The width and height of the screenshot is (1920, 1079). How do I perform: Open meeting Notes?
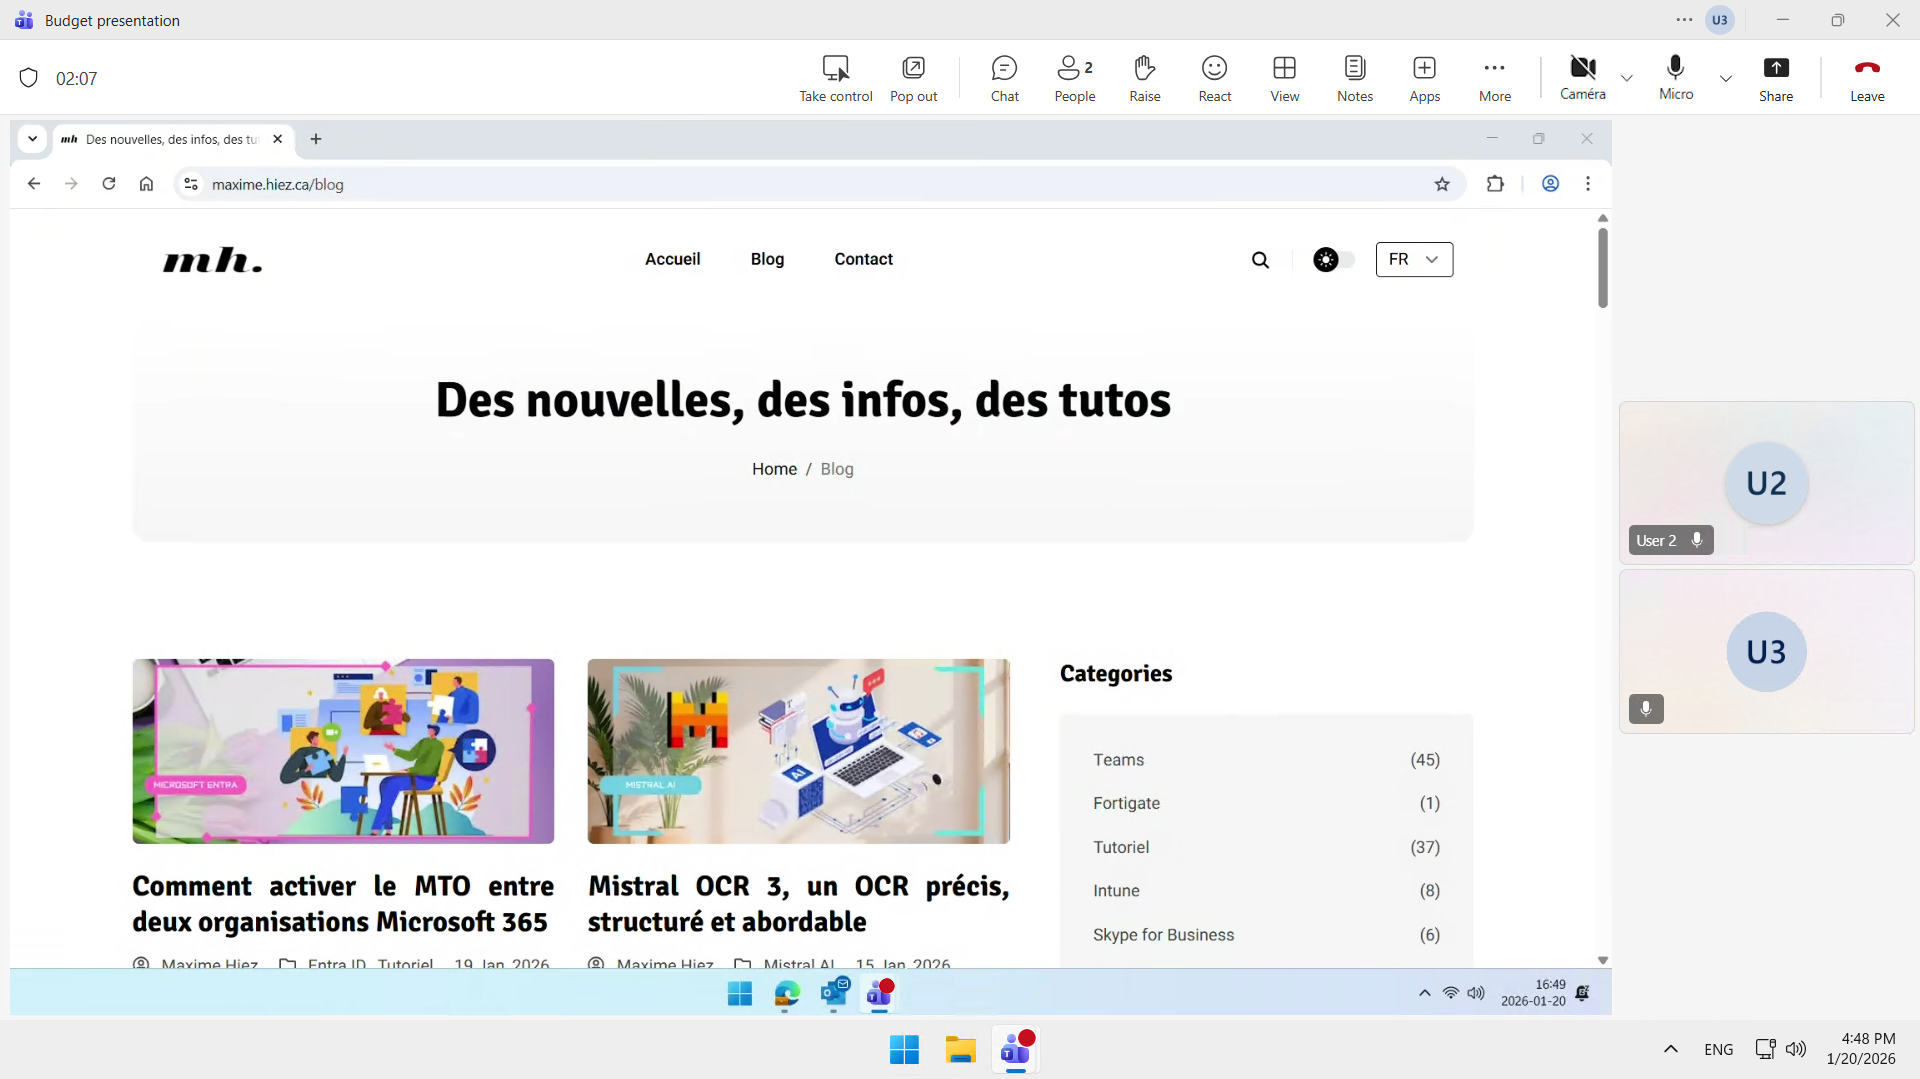[x=1354, y=78]
